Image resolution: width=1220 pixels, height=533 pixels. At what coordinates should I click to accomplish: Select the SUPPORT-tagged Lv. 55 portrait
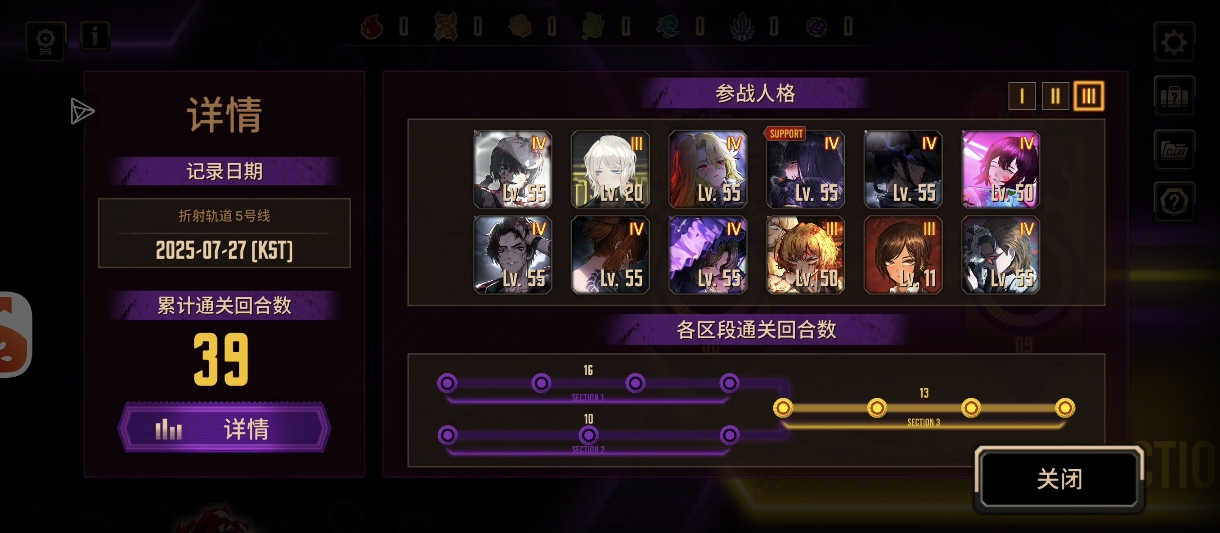point(806,169)
